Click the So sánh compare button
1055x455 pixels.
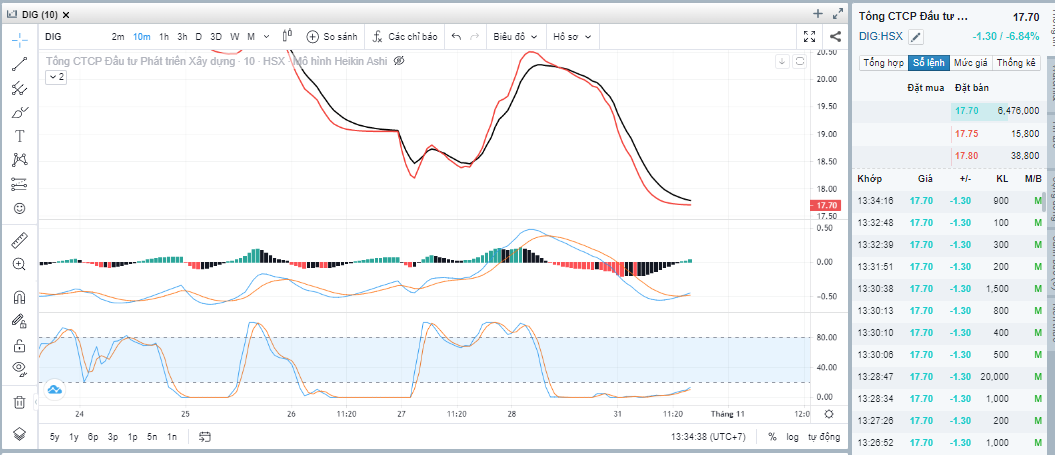coord(332,36)
